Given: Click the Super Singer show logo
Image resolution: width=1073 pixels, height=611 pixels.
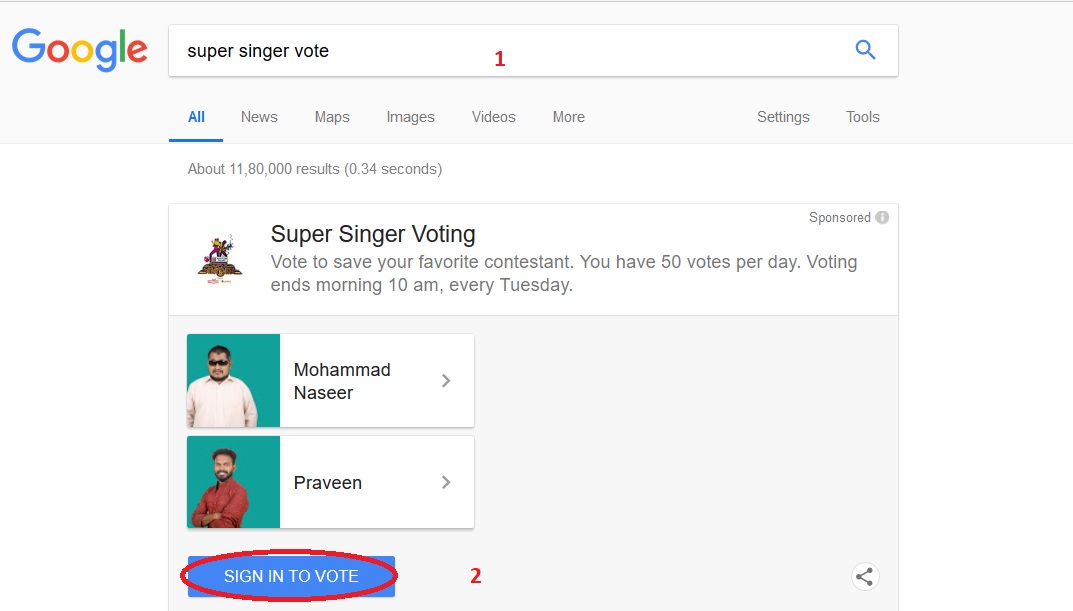Looking at the screenshot, I should [220, 260].
